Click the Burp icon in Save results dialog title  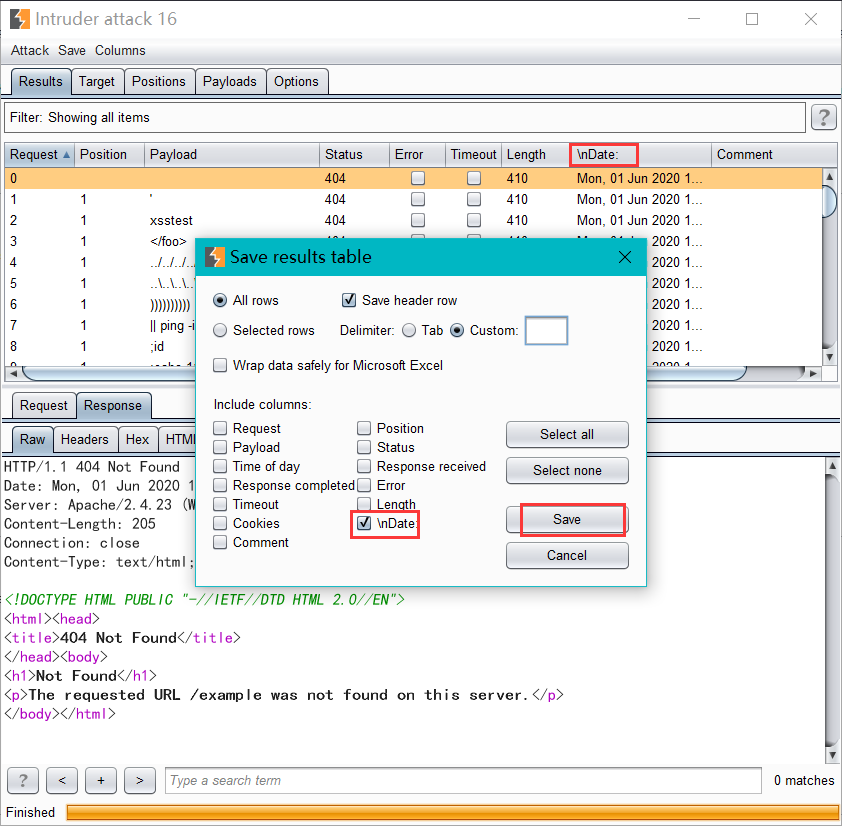(215, 257)
